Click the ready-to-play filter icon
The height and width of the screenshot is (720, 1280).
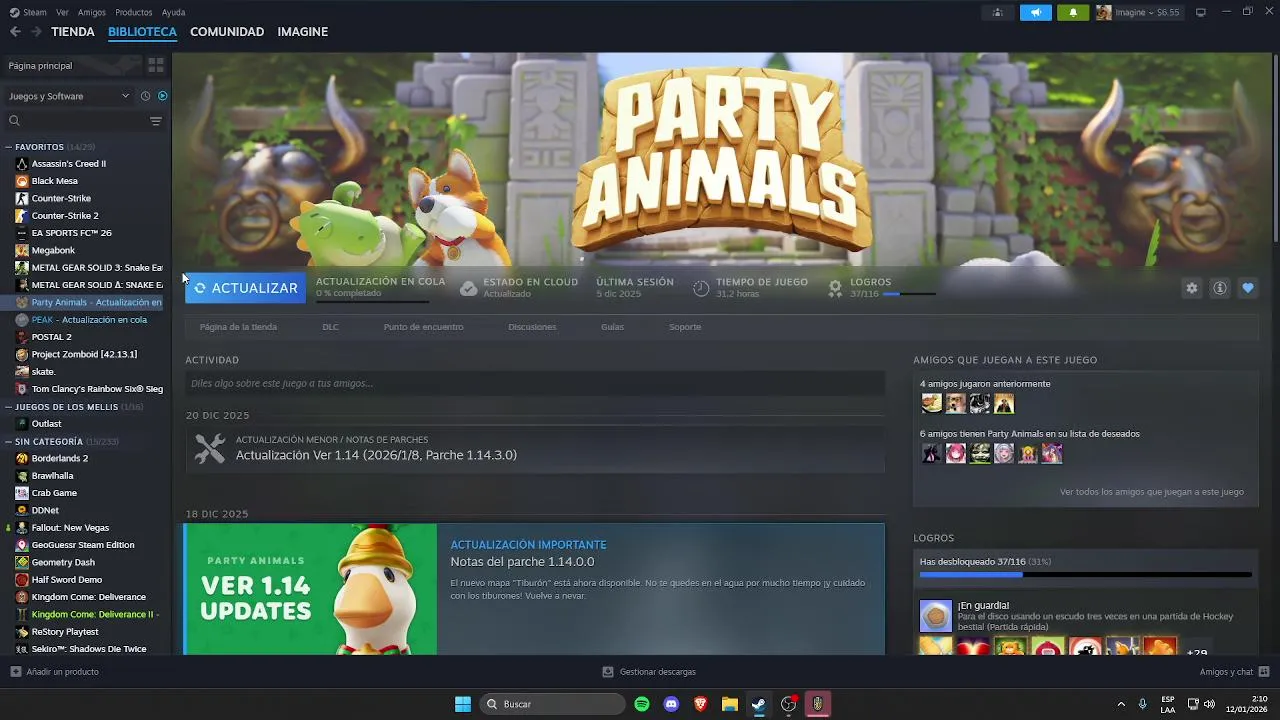(162, 96)
